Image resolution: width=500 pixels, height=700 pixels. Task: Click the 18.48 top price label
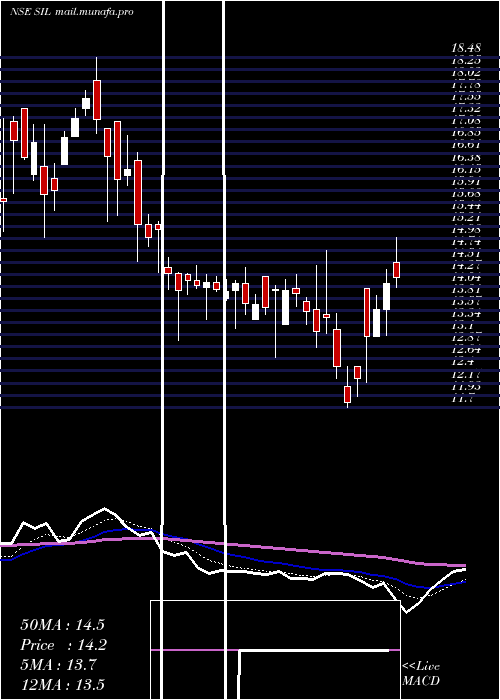tap(466, 48)
